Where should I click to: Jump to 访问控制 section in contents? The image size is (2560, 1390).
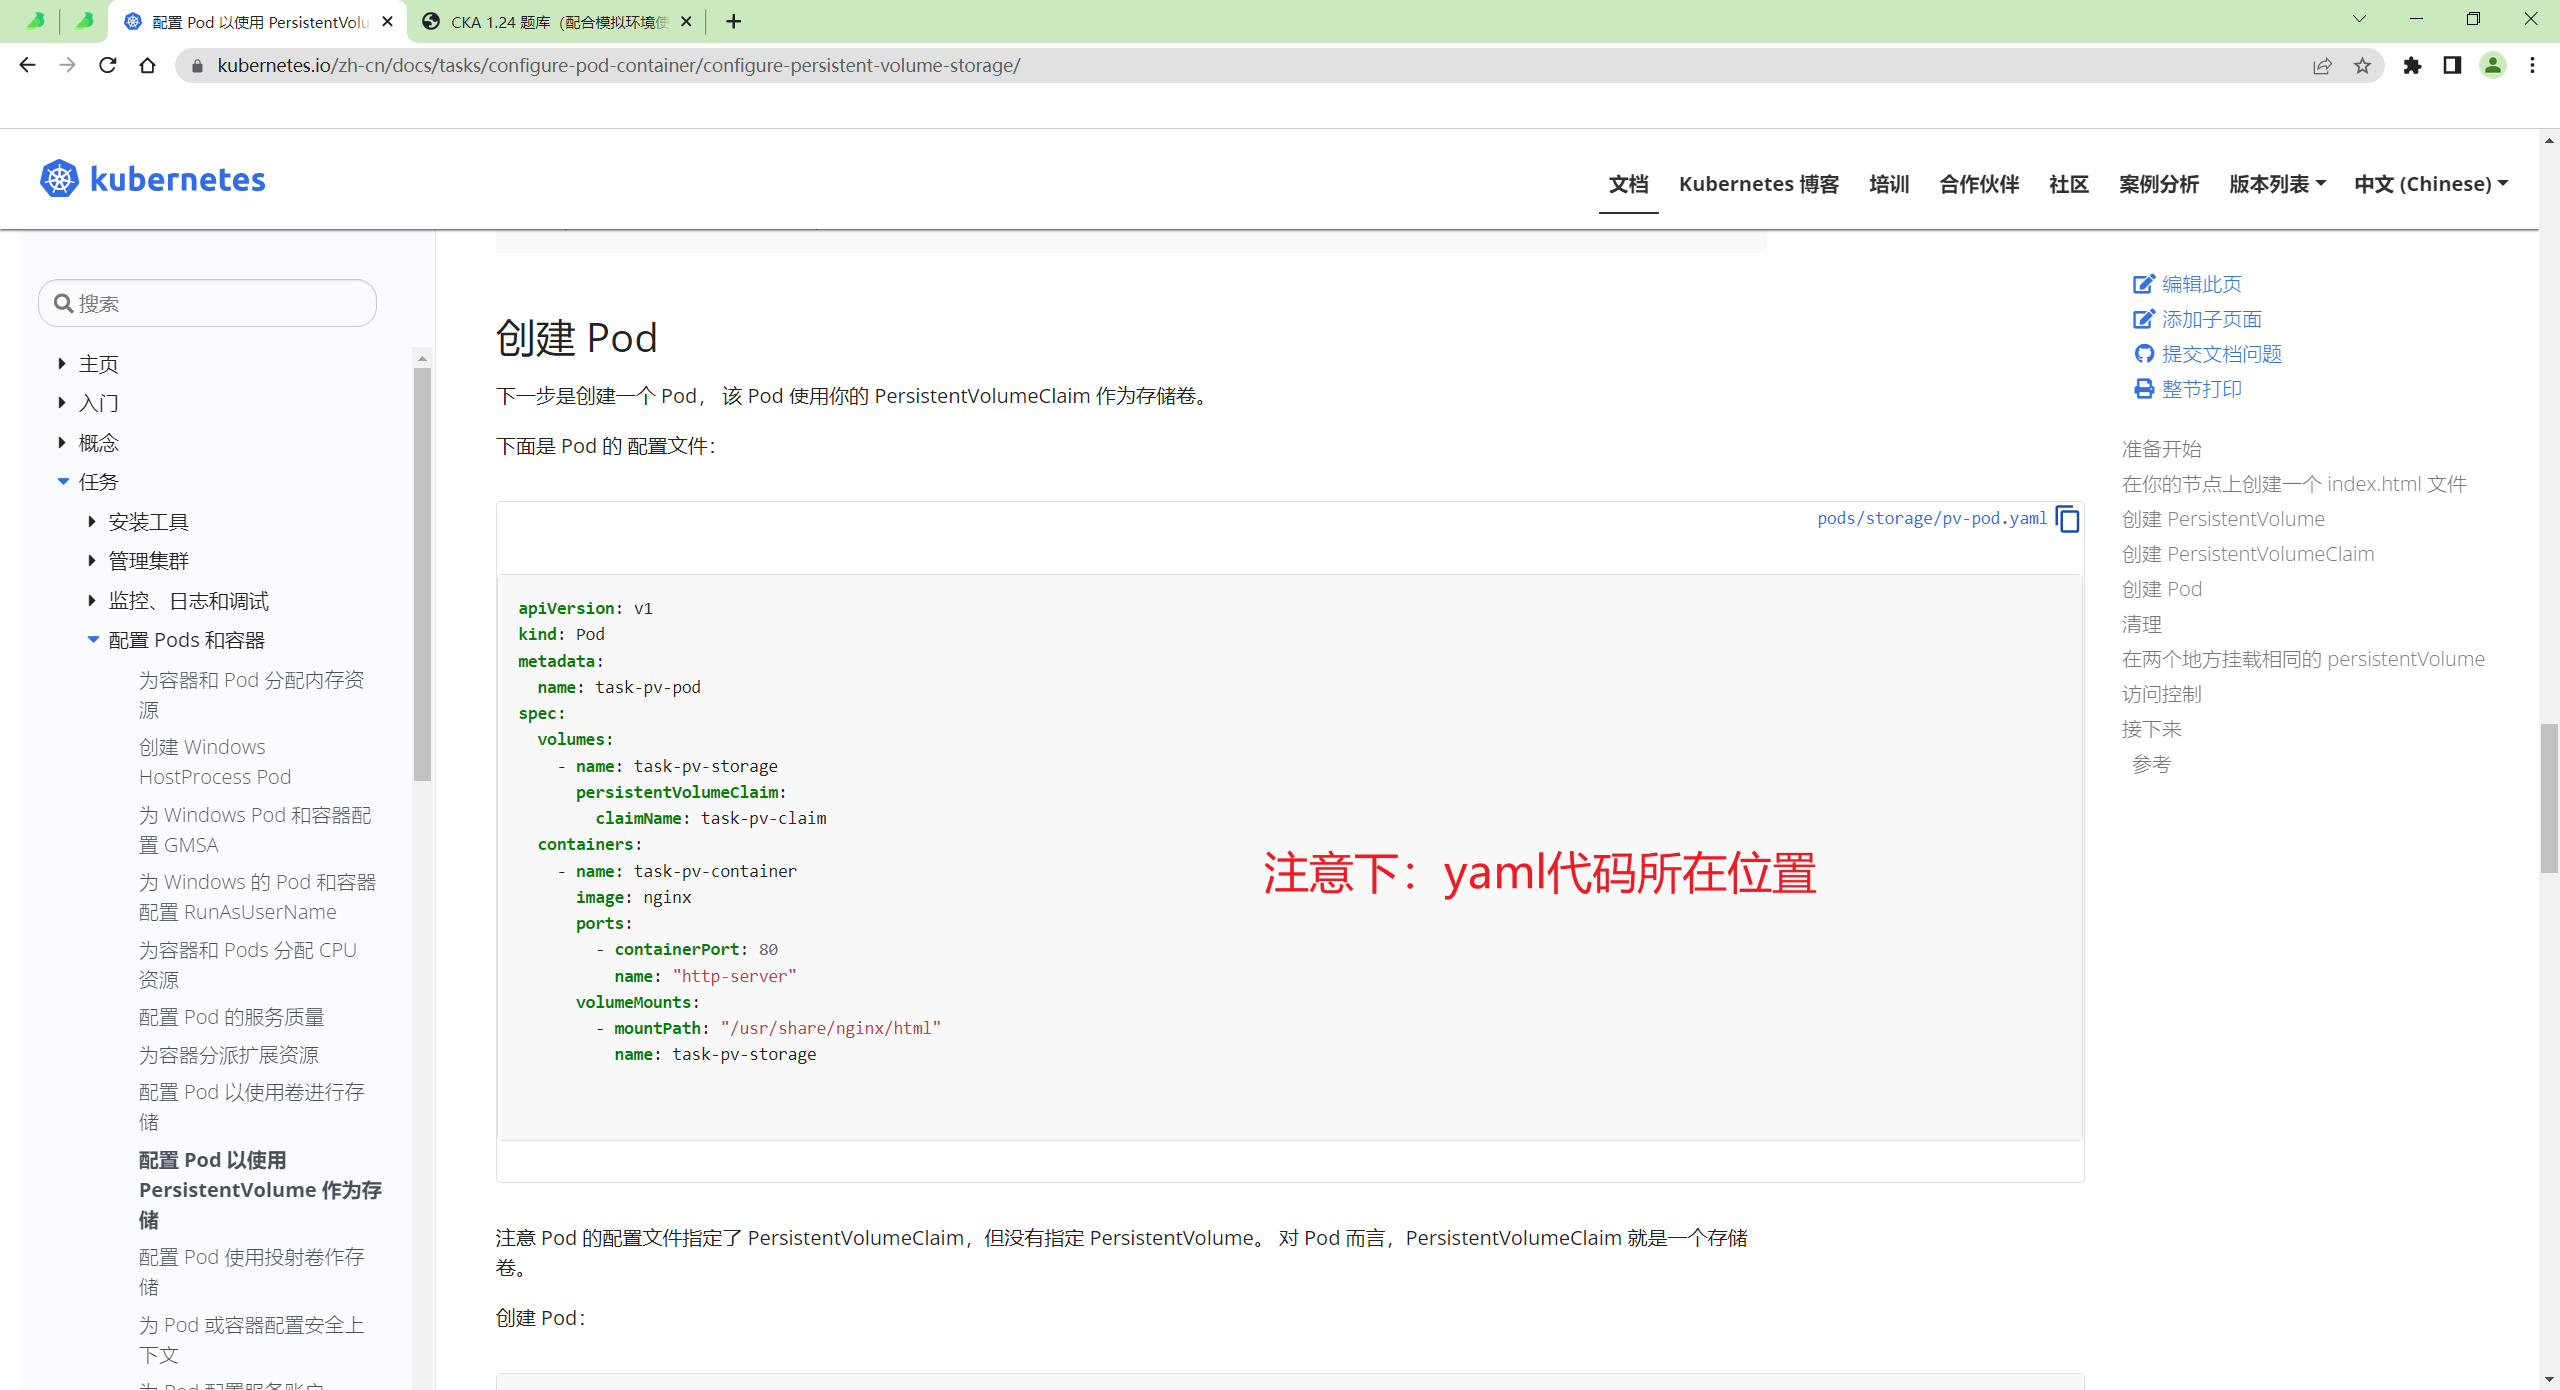(2162, 694)
